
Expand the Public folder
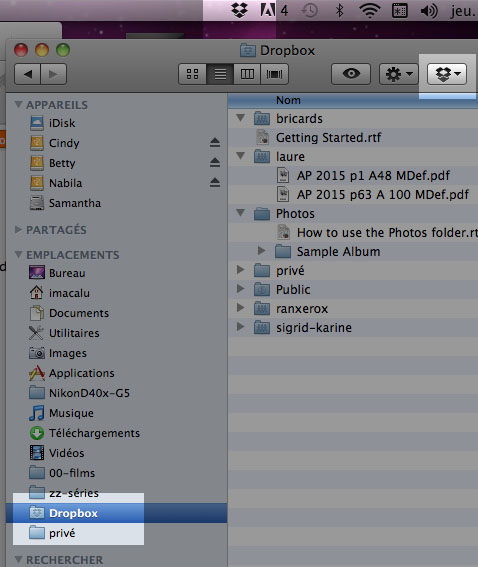point(240,289)
